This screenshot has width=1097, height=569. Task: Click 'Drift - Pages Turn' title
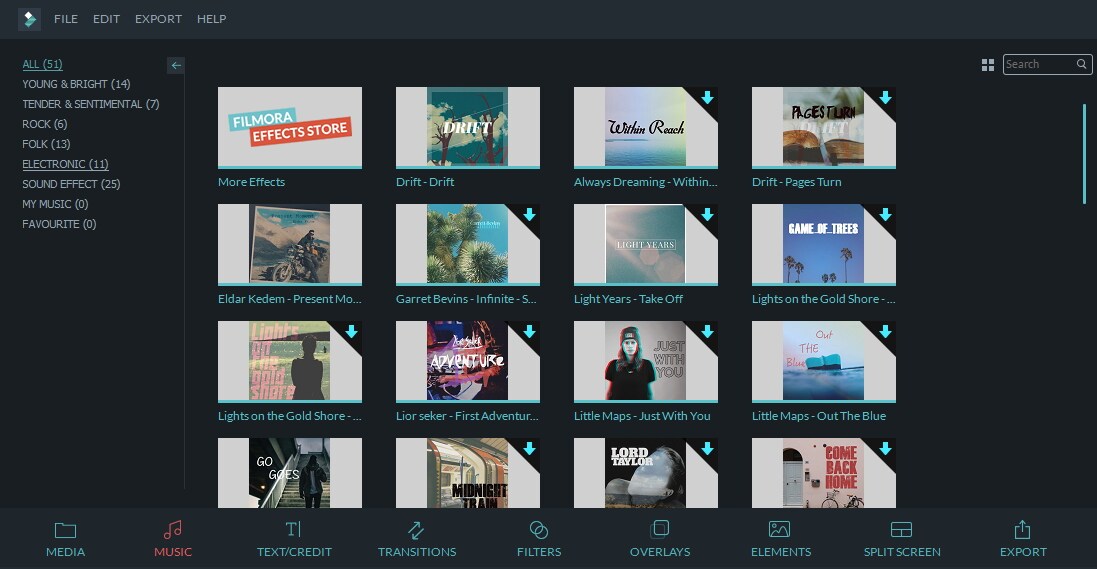coord(796,182)
